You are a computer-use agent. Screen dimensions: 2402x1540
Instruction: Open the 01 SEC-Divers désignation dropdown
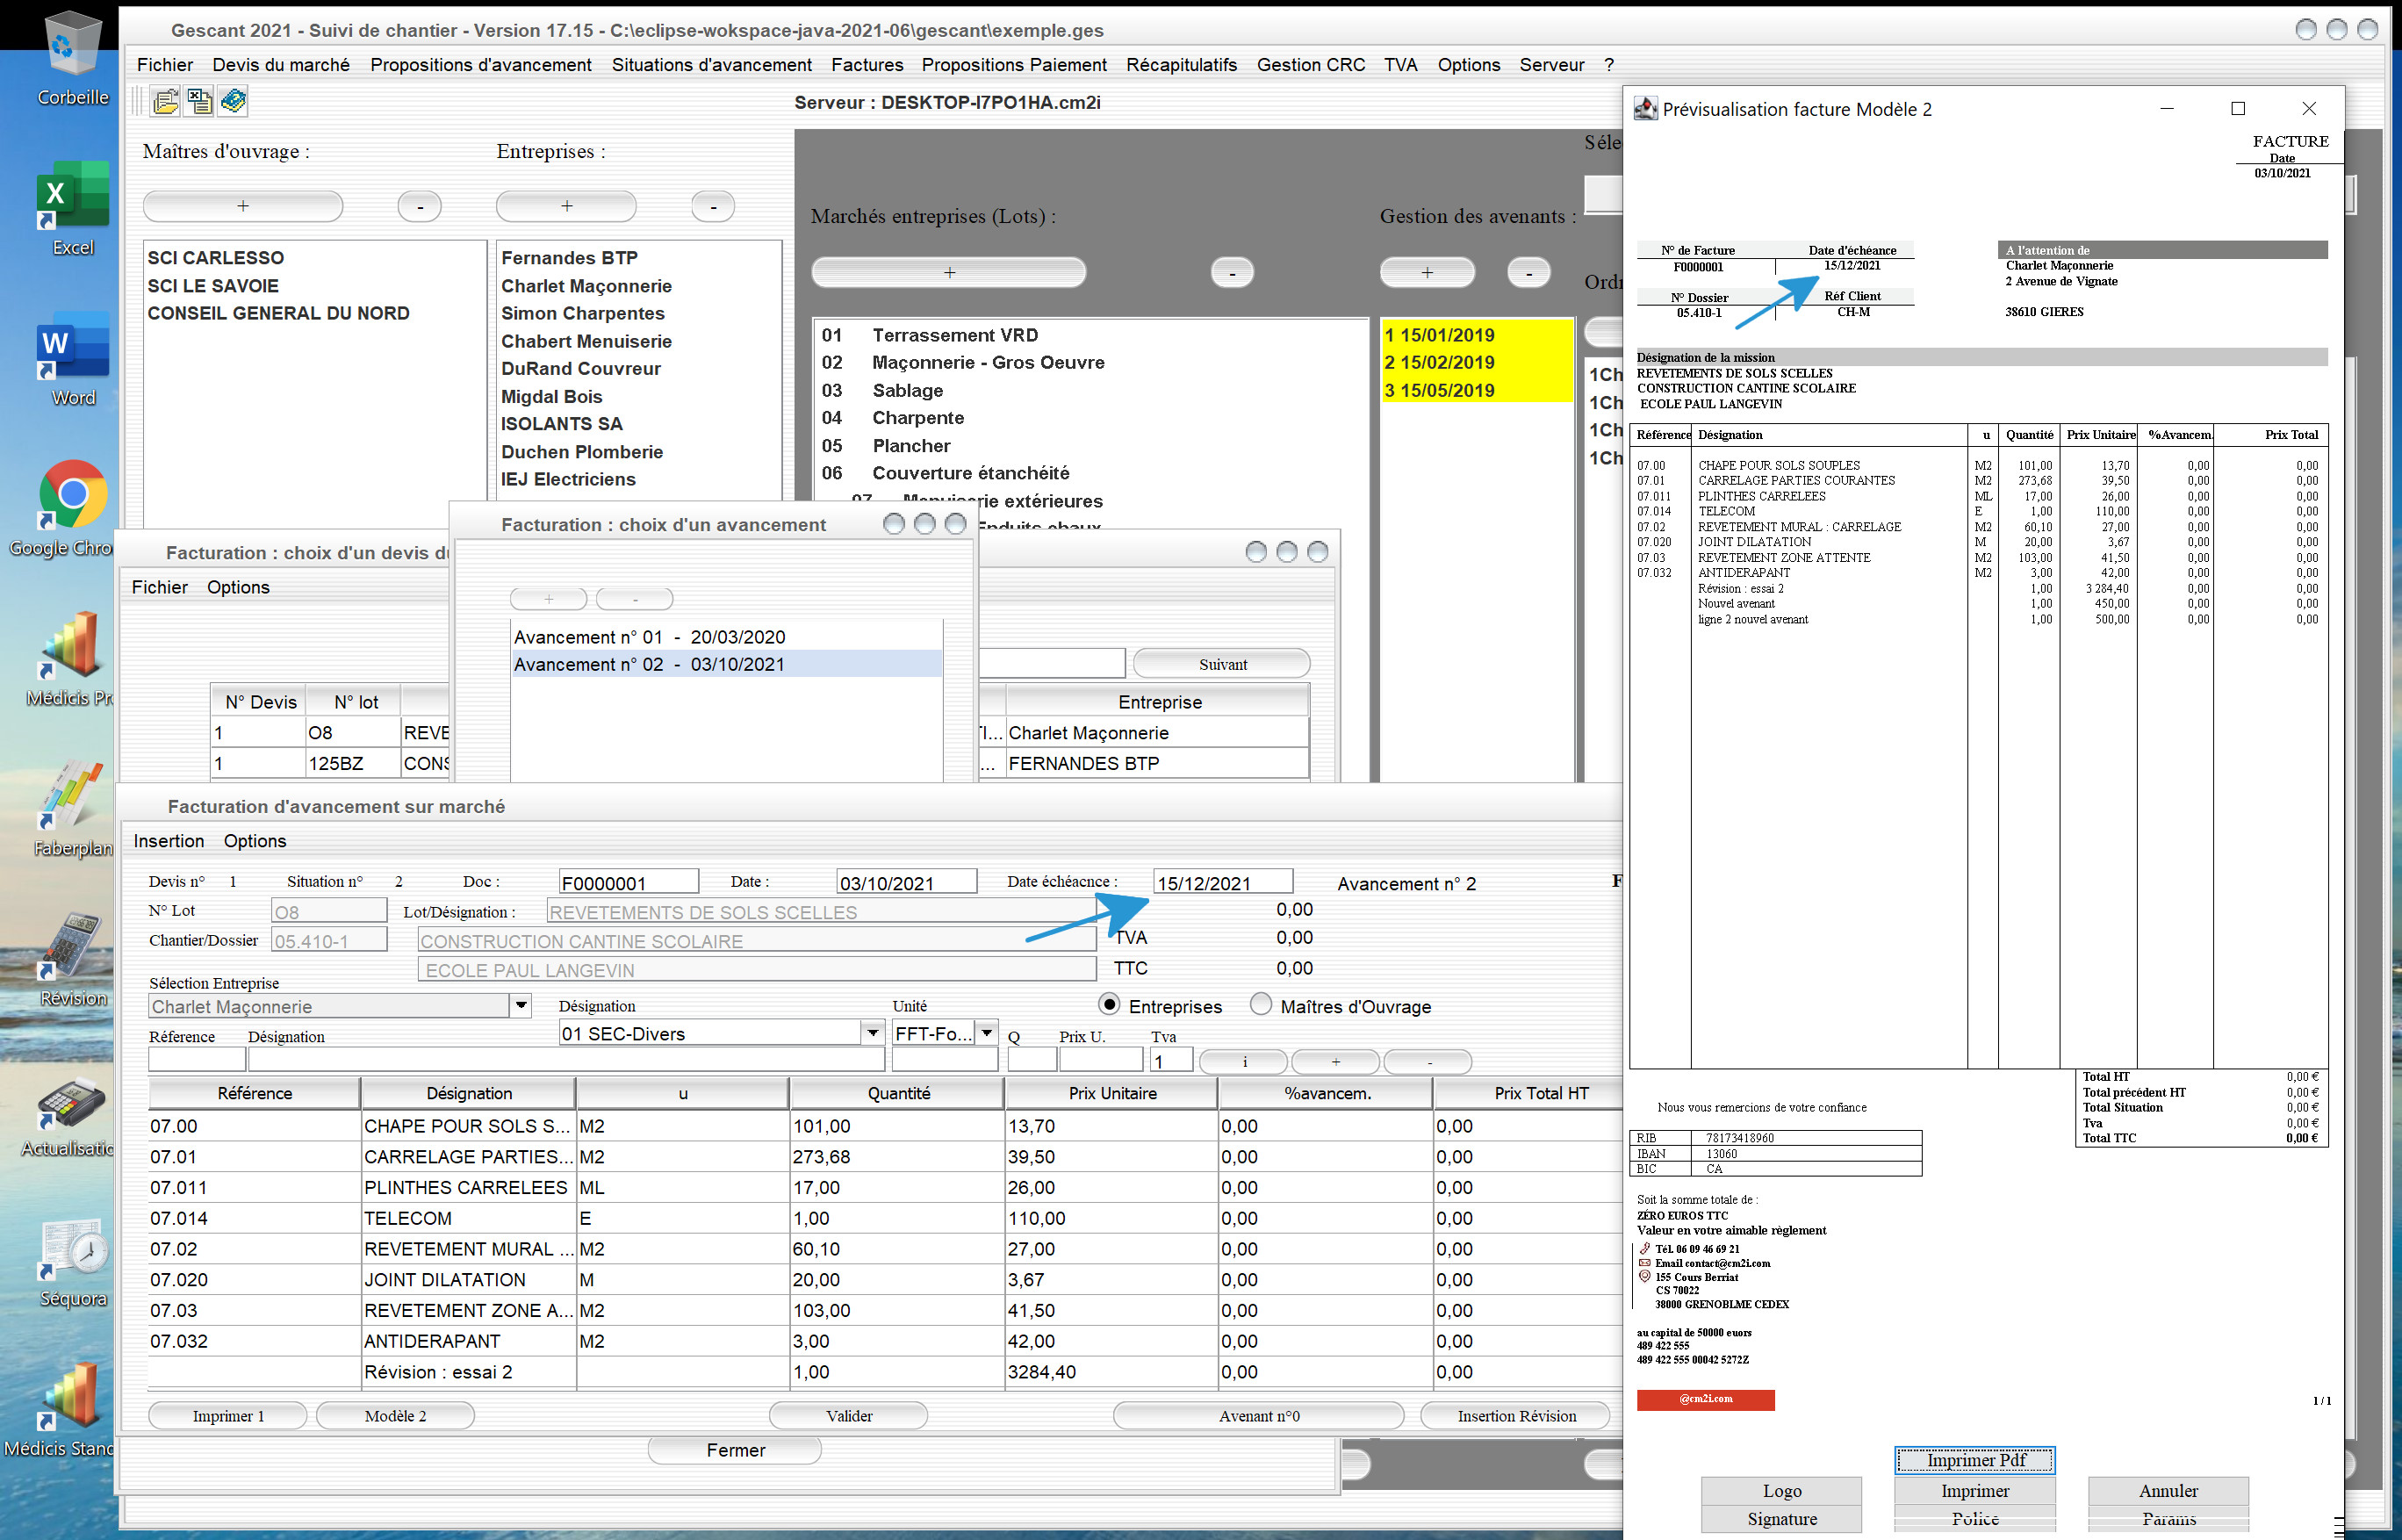tap(873, 1033)
